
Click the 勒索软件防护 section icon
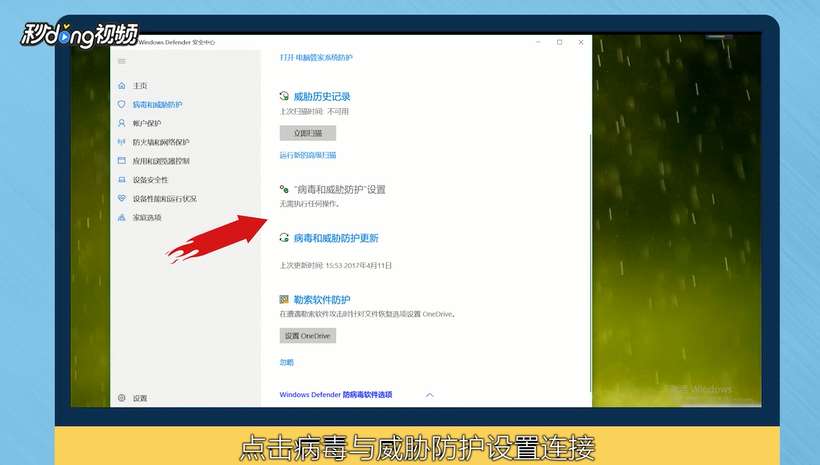pos(284,299)
